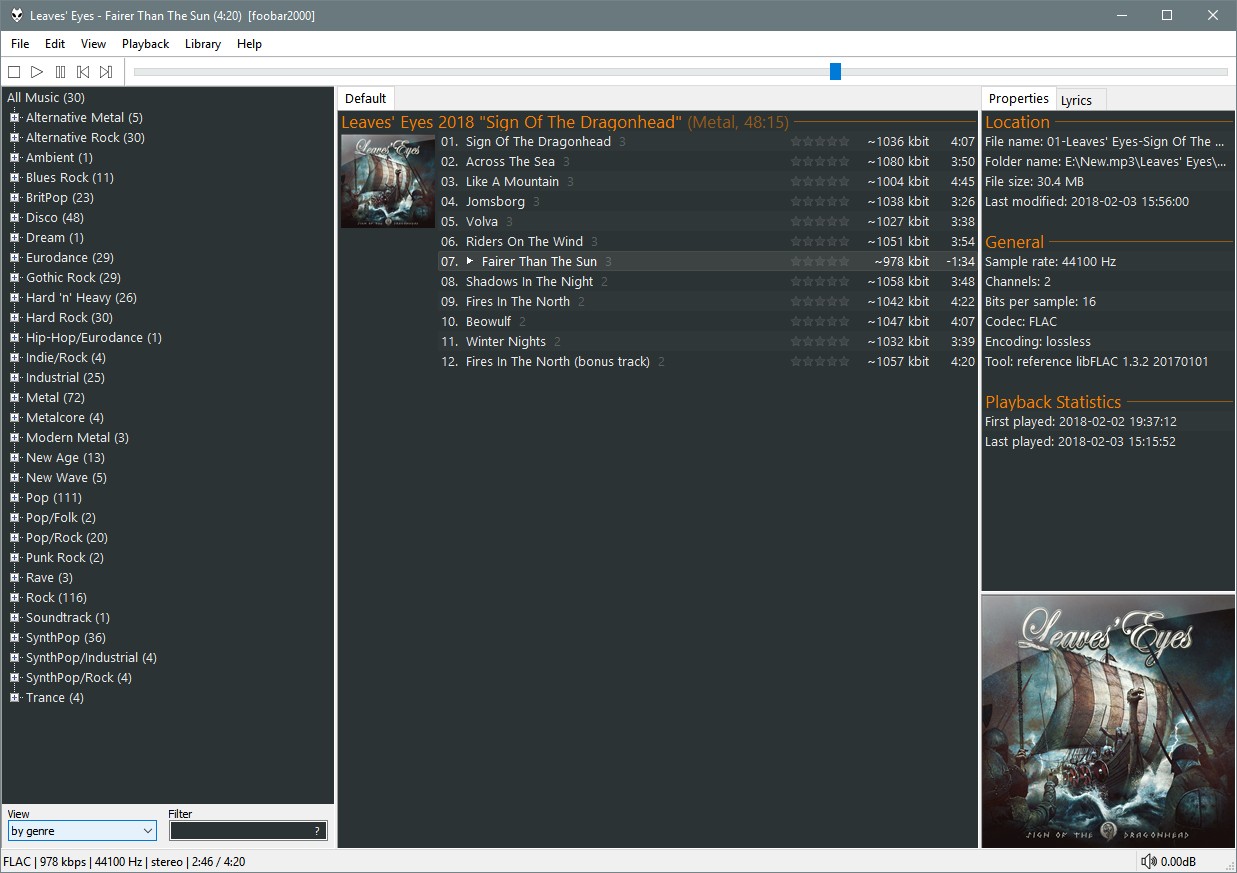Click star rating for Beowulf track
Viewport: 1237px width, 873px height.
click(x=820, y=322)
